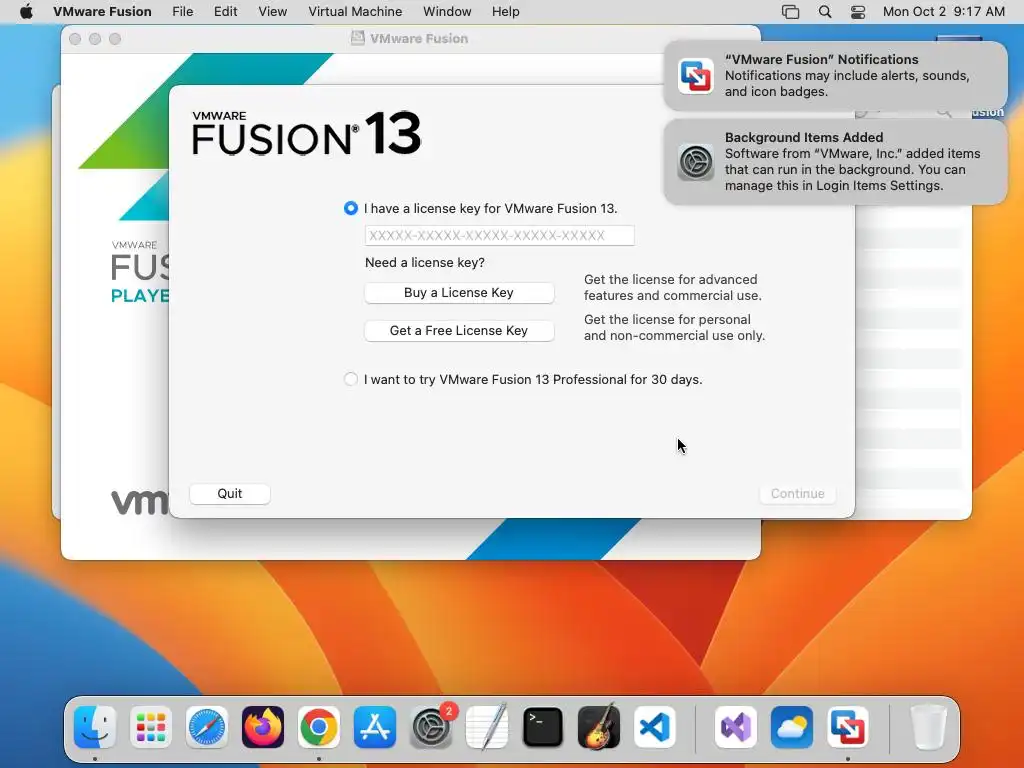Open the Window menu
This screenshot has width=1024, height=768.
pyautogui.click(x=447, y=12)
